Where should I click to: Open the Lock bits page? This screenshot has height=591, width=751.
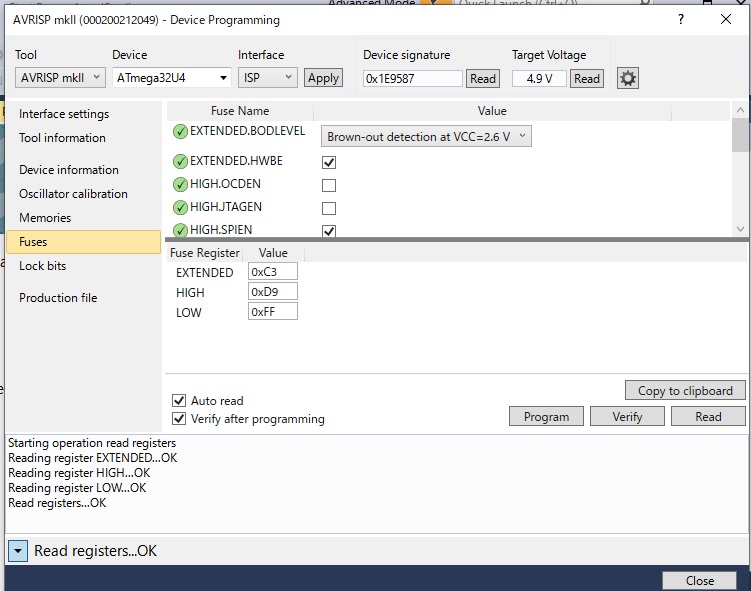(43, 266)
